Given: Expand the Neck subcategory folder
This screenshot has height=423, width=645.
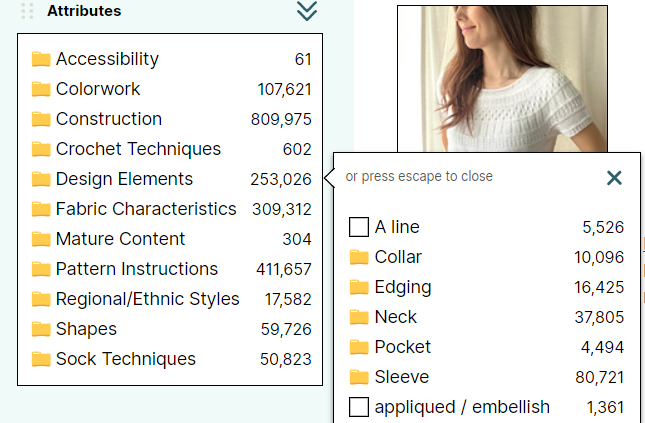Looking at the screenshot, I should pos(359,317).
